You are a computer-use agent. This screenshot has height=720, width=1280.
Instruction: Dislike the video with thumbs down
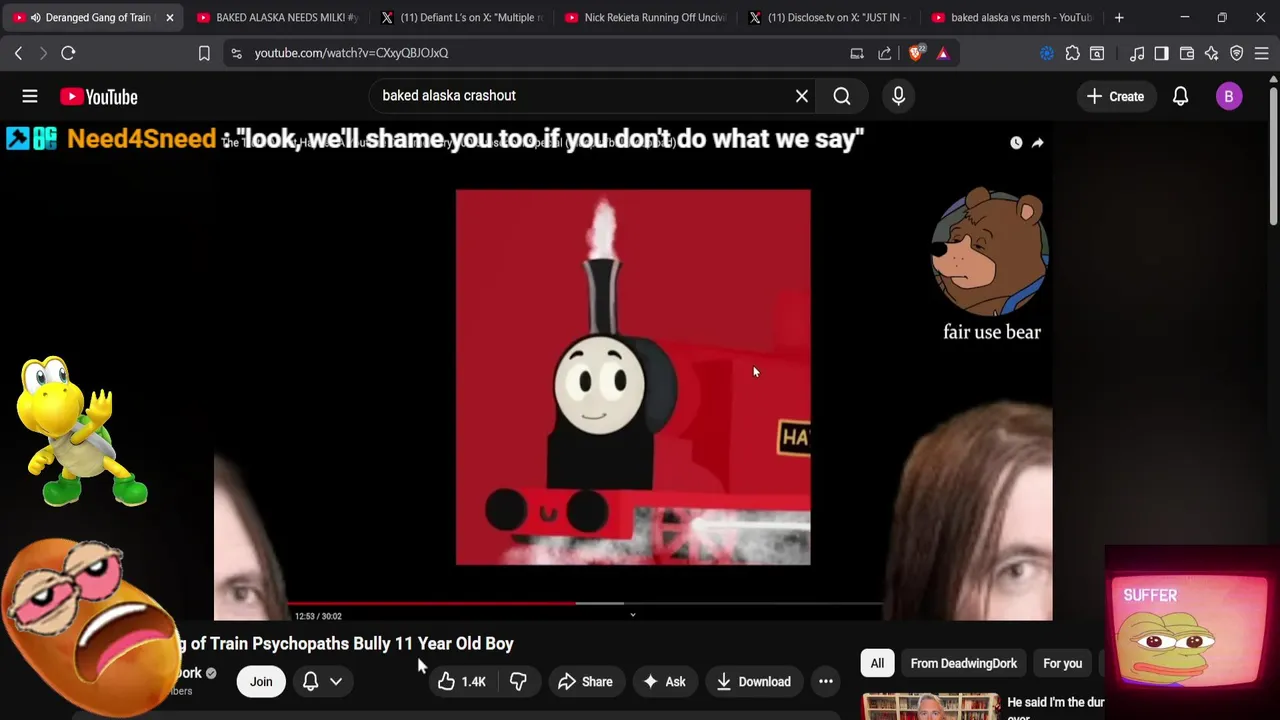click(x=518, y=682)
